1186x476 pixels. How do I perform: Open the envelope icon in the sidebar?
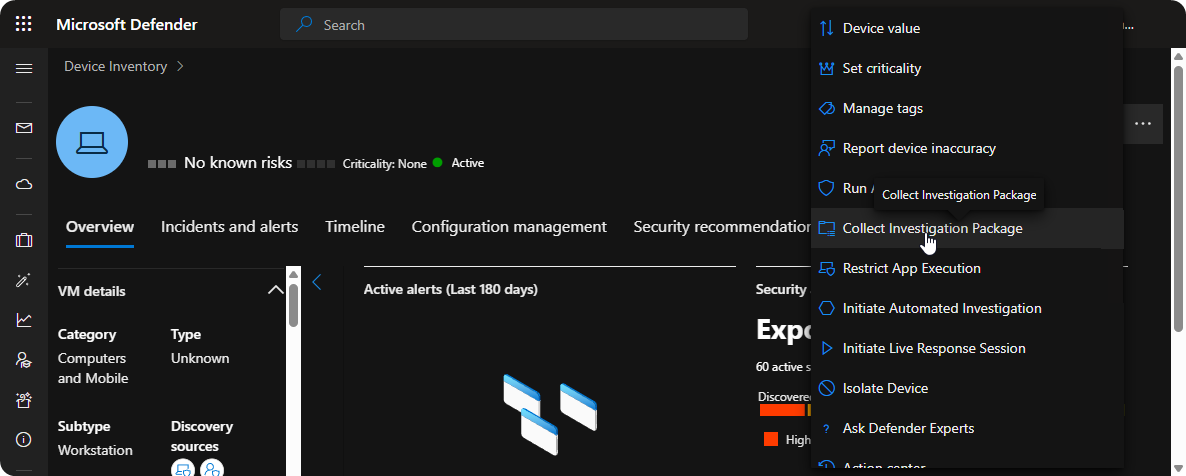pos(24,128)
